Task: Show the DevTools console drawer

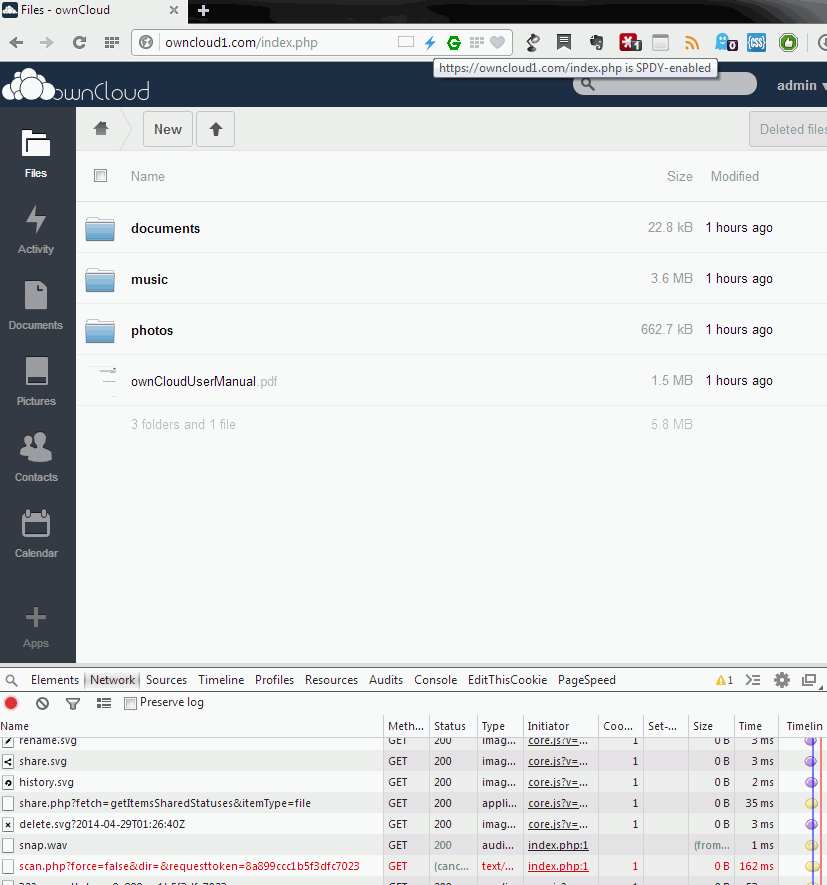Action: point(753,680)
